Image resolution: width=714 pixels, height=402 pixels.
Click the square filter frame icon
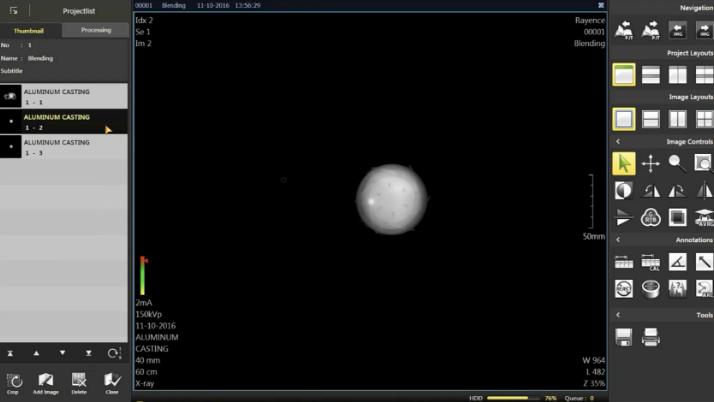(678, 217)
